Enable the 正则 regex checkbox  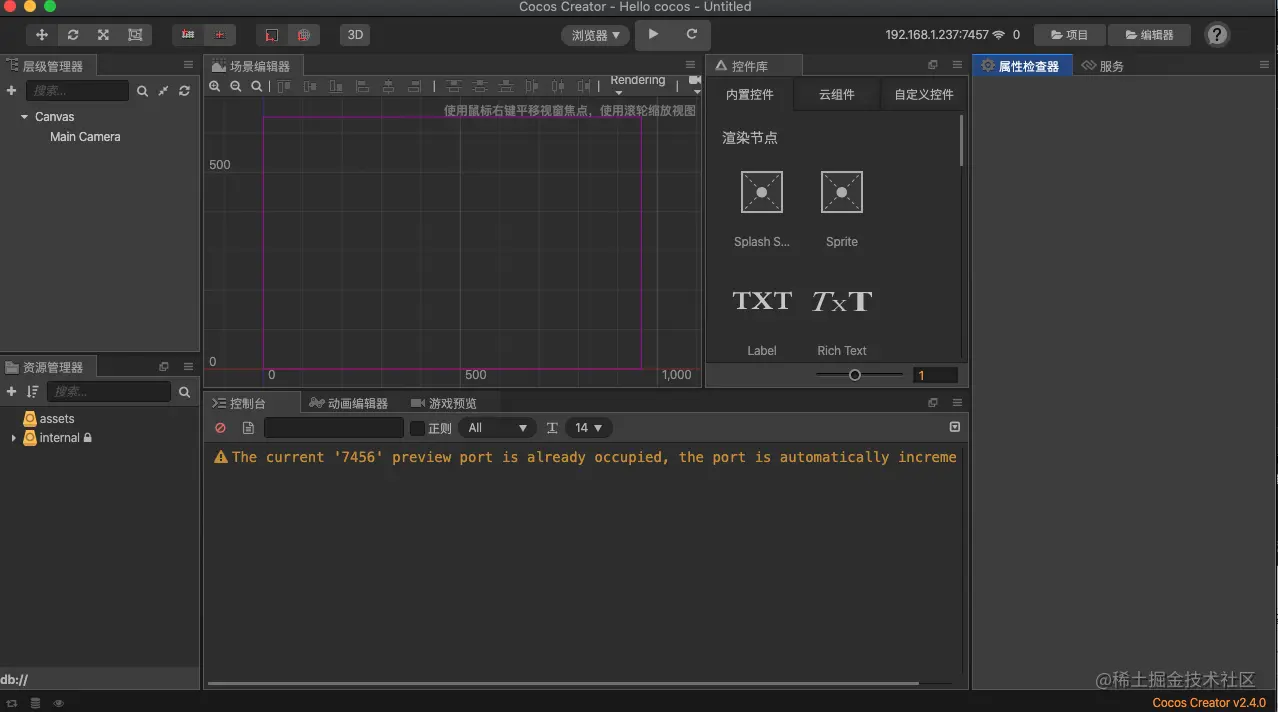[x=418, y=428]
